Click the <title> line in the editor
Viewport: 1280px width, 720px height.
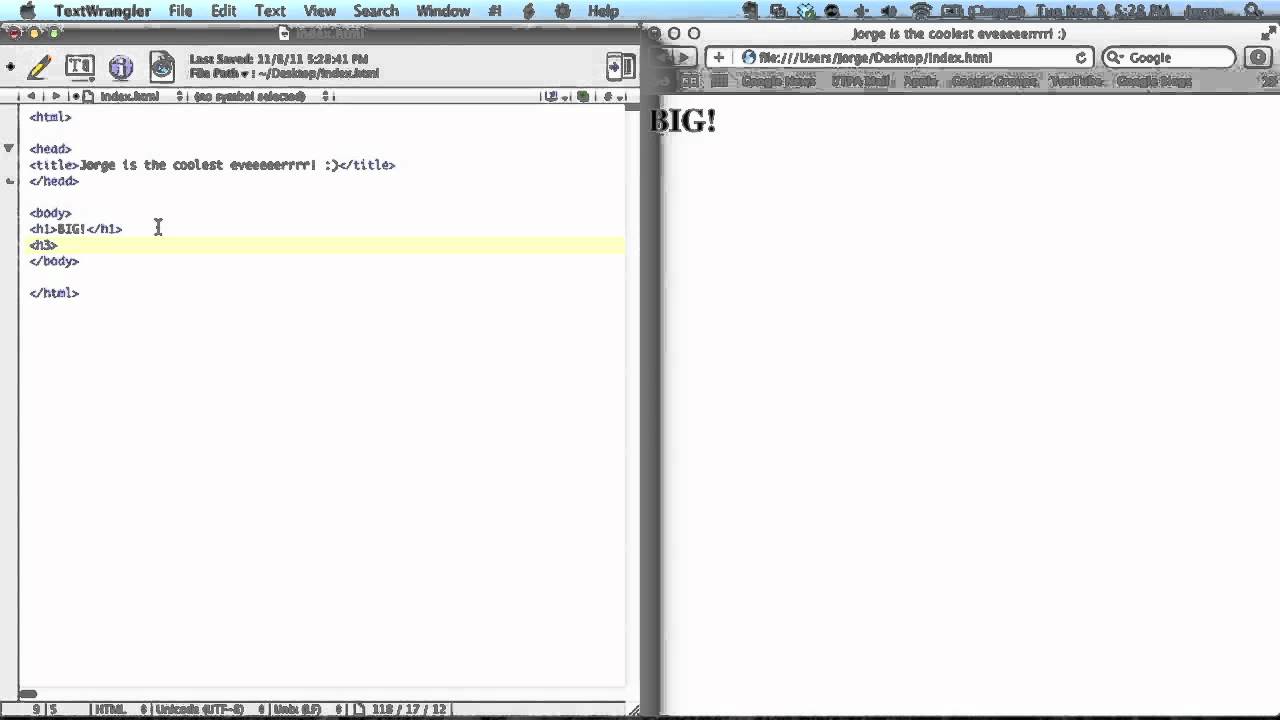point(212,165)
